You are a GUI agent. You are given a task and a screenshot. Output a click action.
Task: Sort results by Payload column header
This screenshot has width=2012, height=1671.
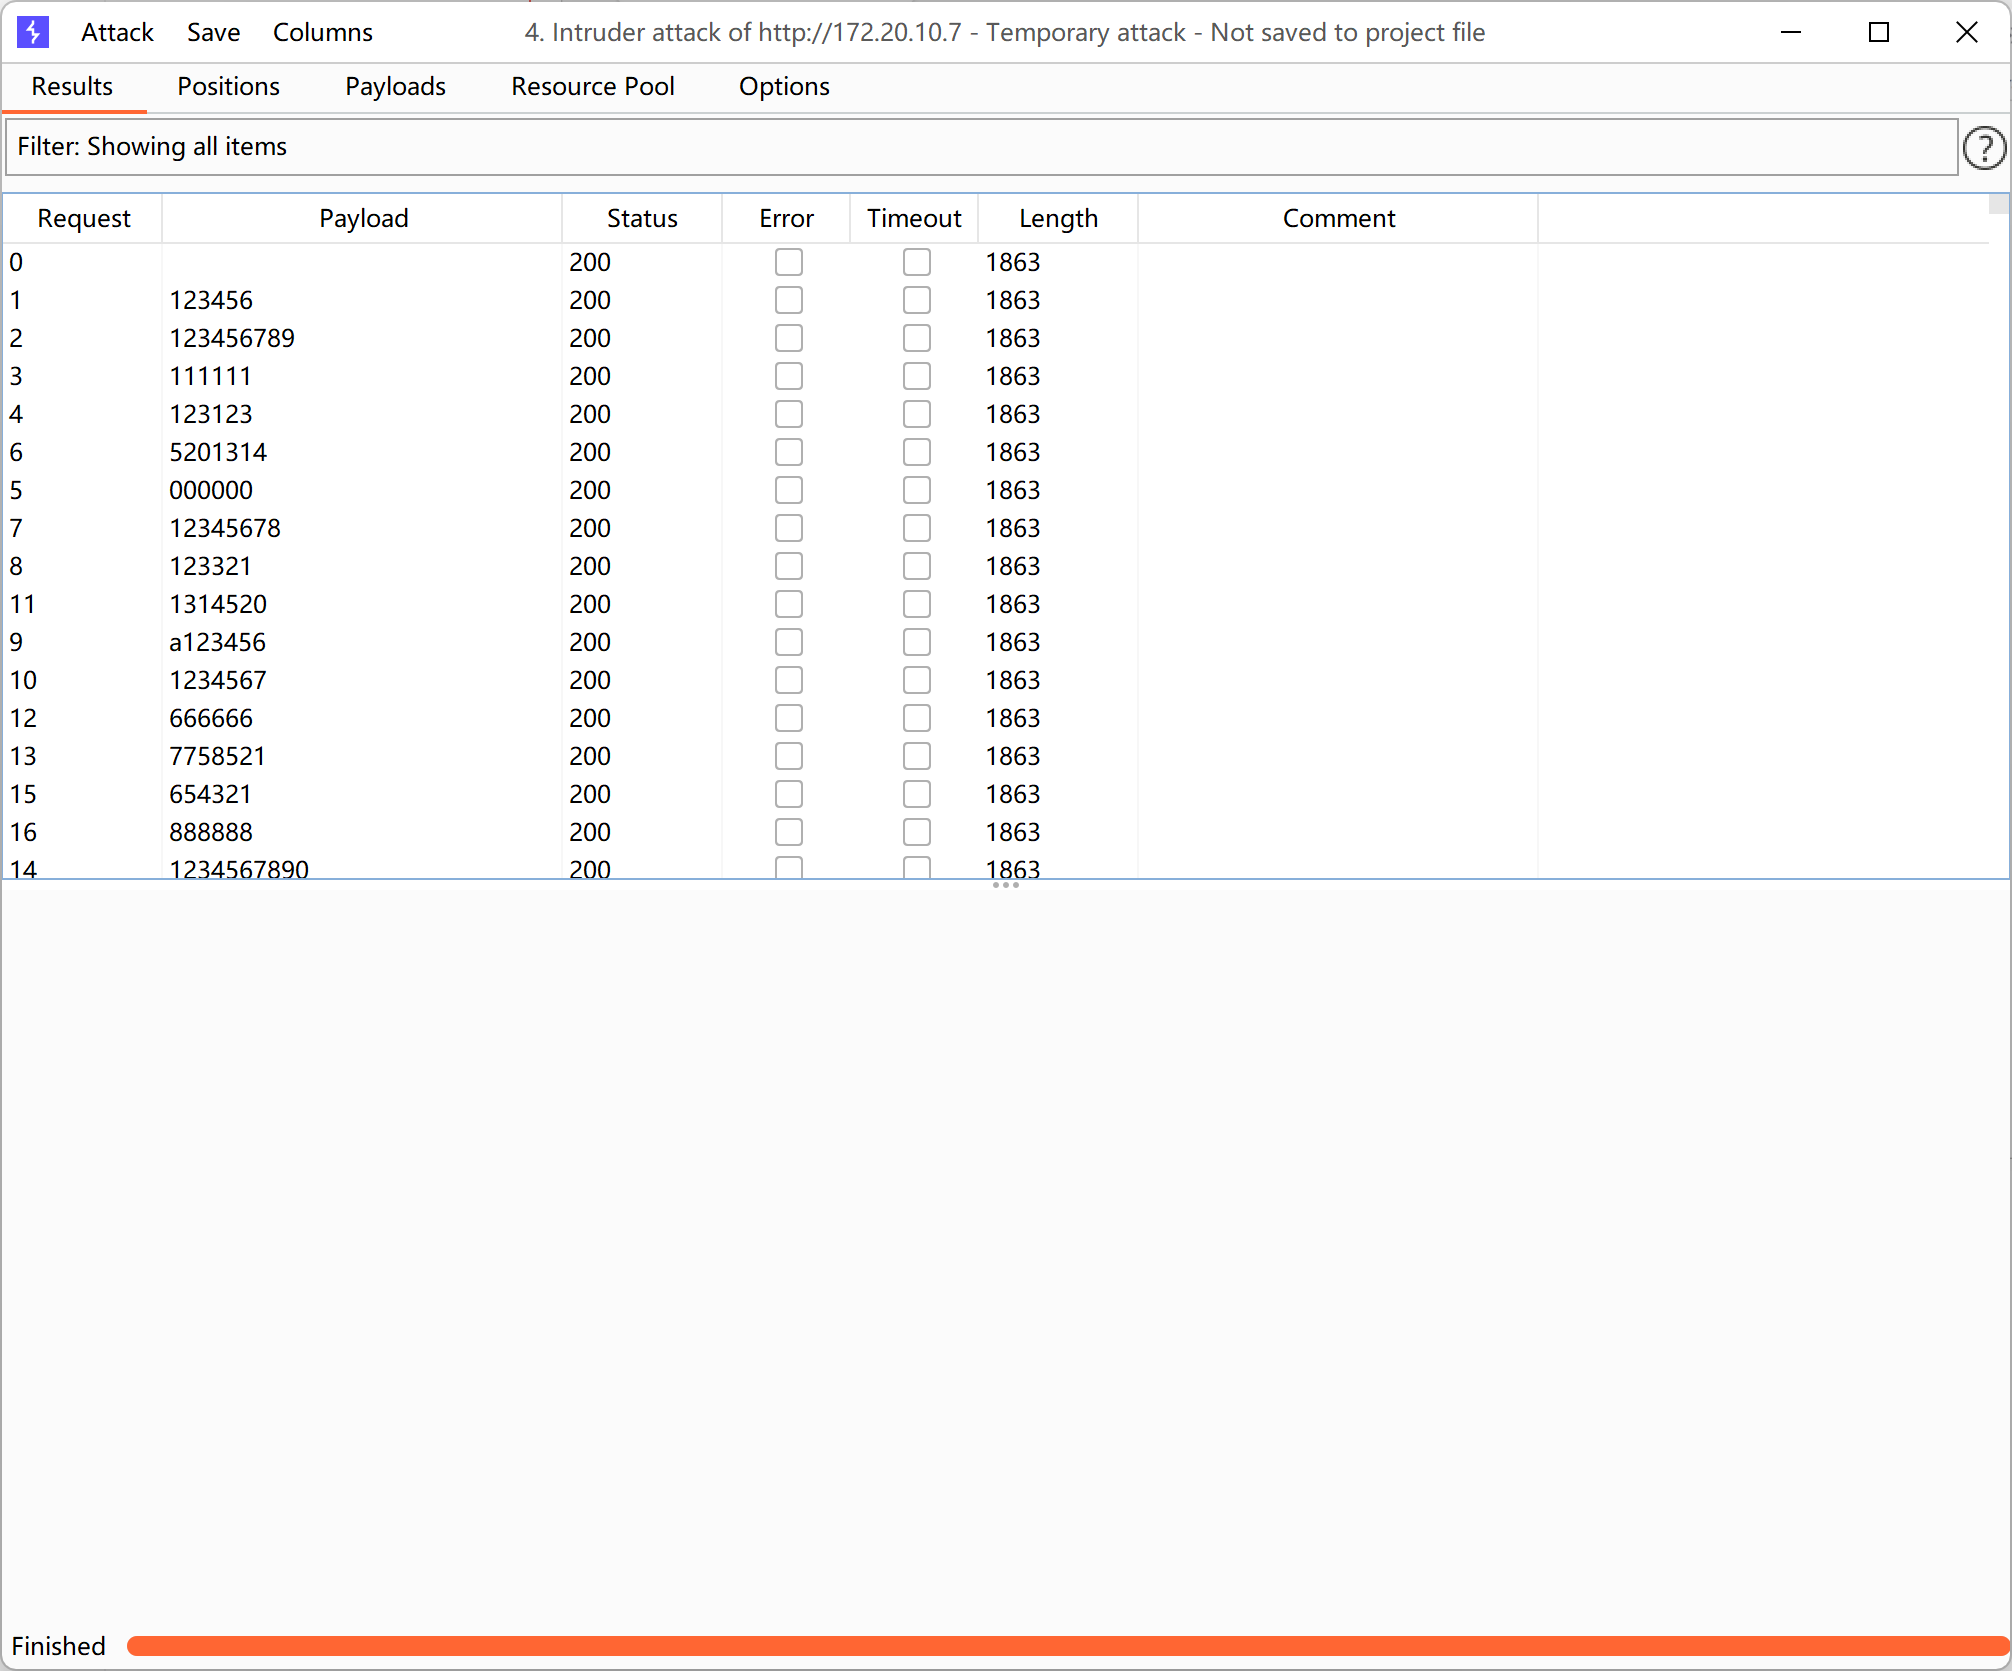[x=363, y=218]
